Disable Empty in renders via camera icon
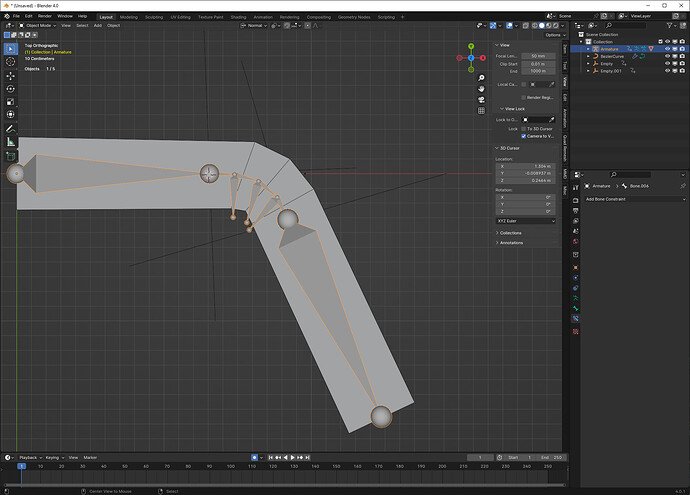The width and height of the screenshot is (690, 495). [682, 64]
